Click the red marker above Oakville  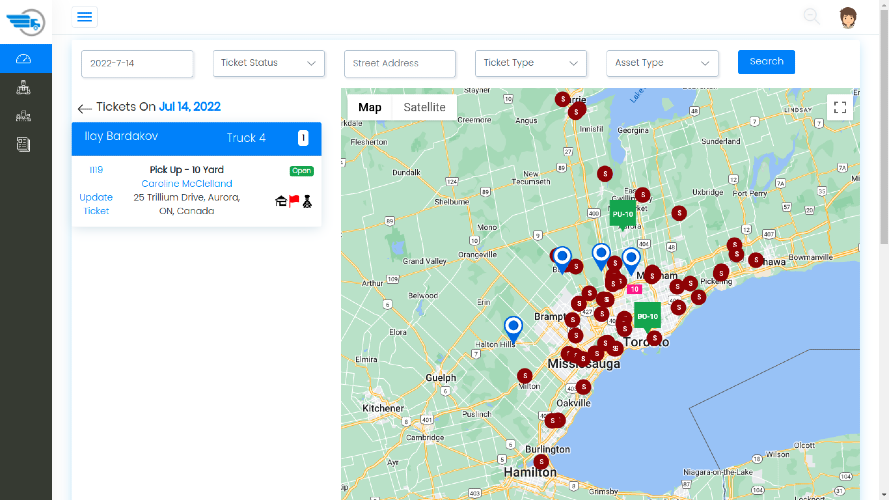[x=583, y=387]
